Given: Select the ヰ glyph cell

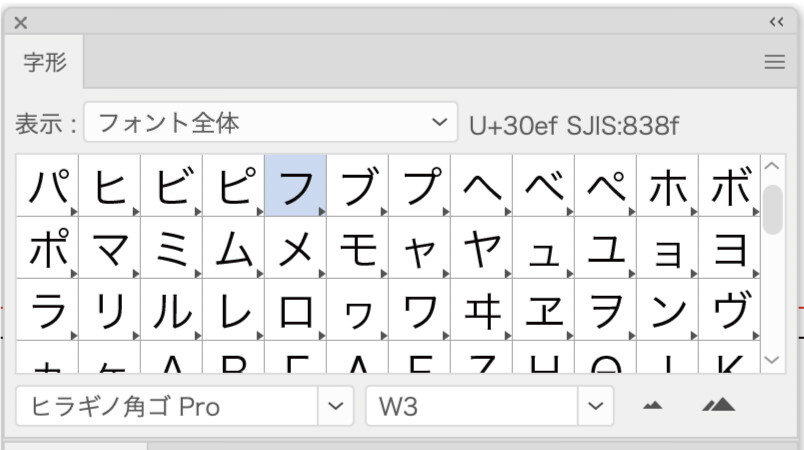Looking at the screenshot, I should [481, 309].
